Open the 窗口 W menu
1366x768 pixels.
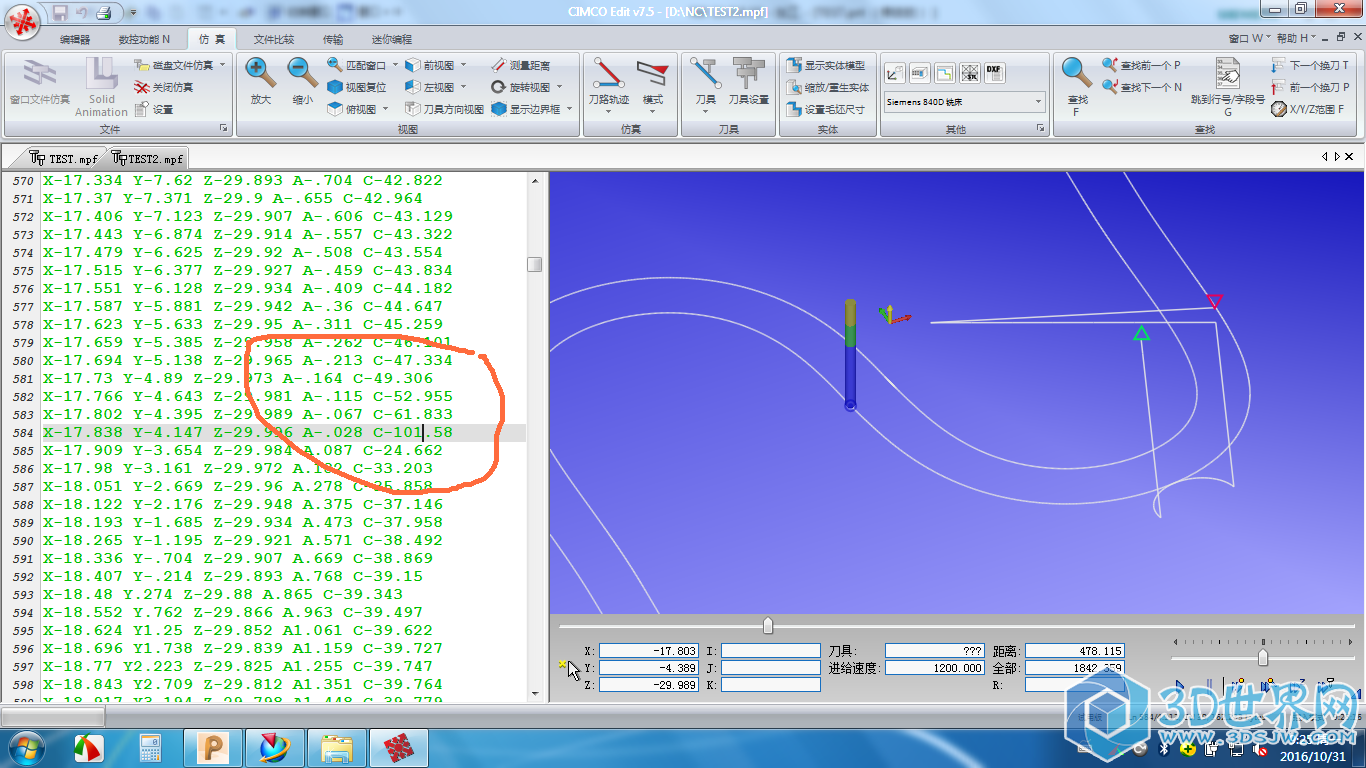[1250, 39]
